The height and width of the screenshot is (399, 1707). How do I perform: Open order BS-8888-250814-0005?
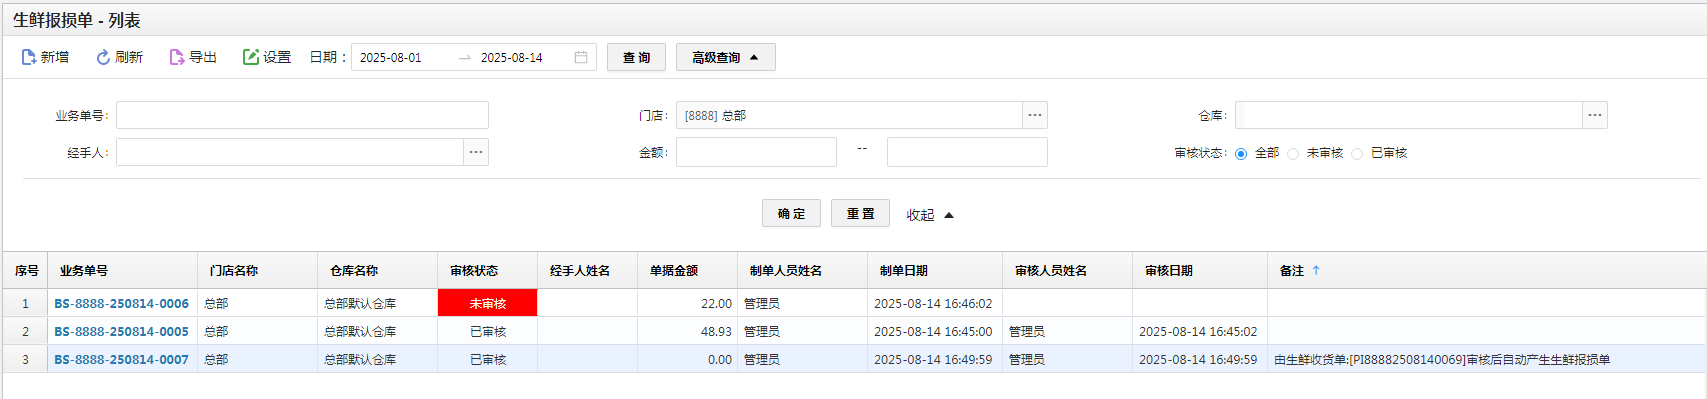tap(121, 331)
